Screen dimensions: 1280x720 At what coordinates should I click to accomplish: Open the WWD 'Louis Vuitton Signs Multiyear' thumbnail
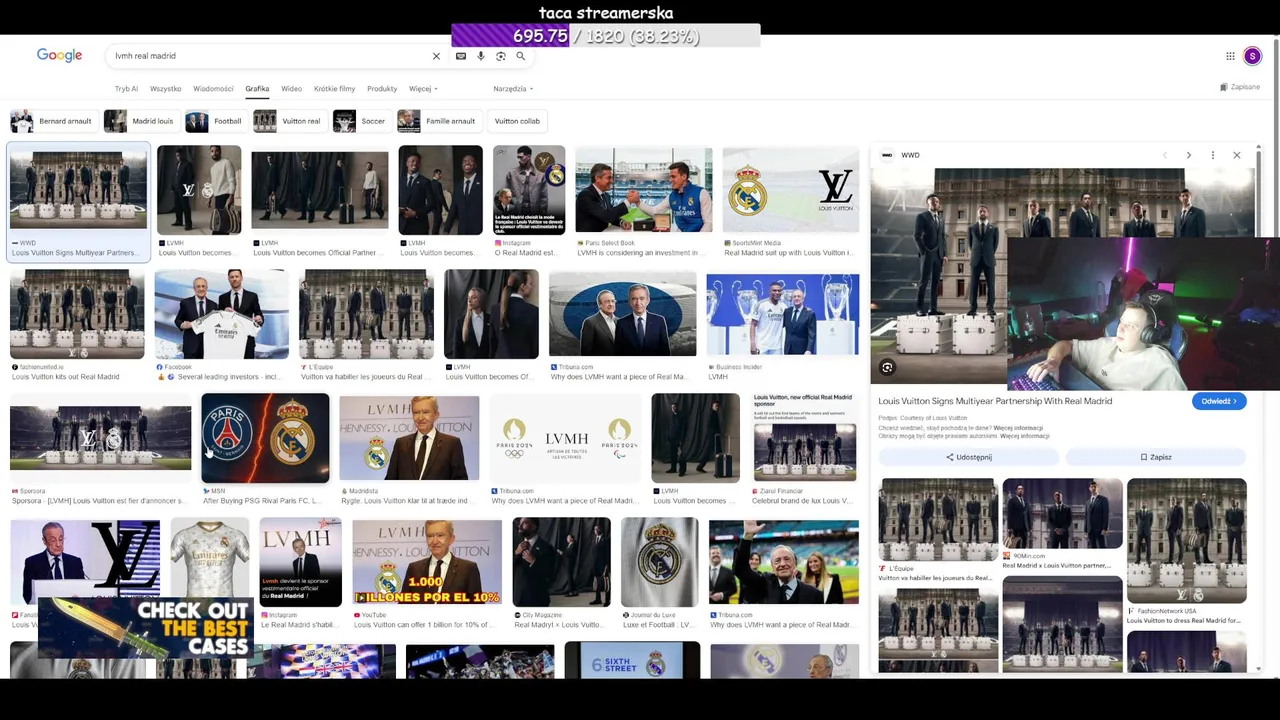click(x=78, y=190)
